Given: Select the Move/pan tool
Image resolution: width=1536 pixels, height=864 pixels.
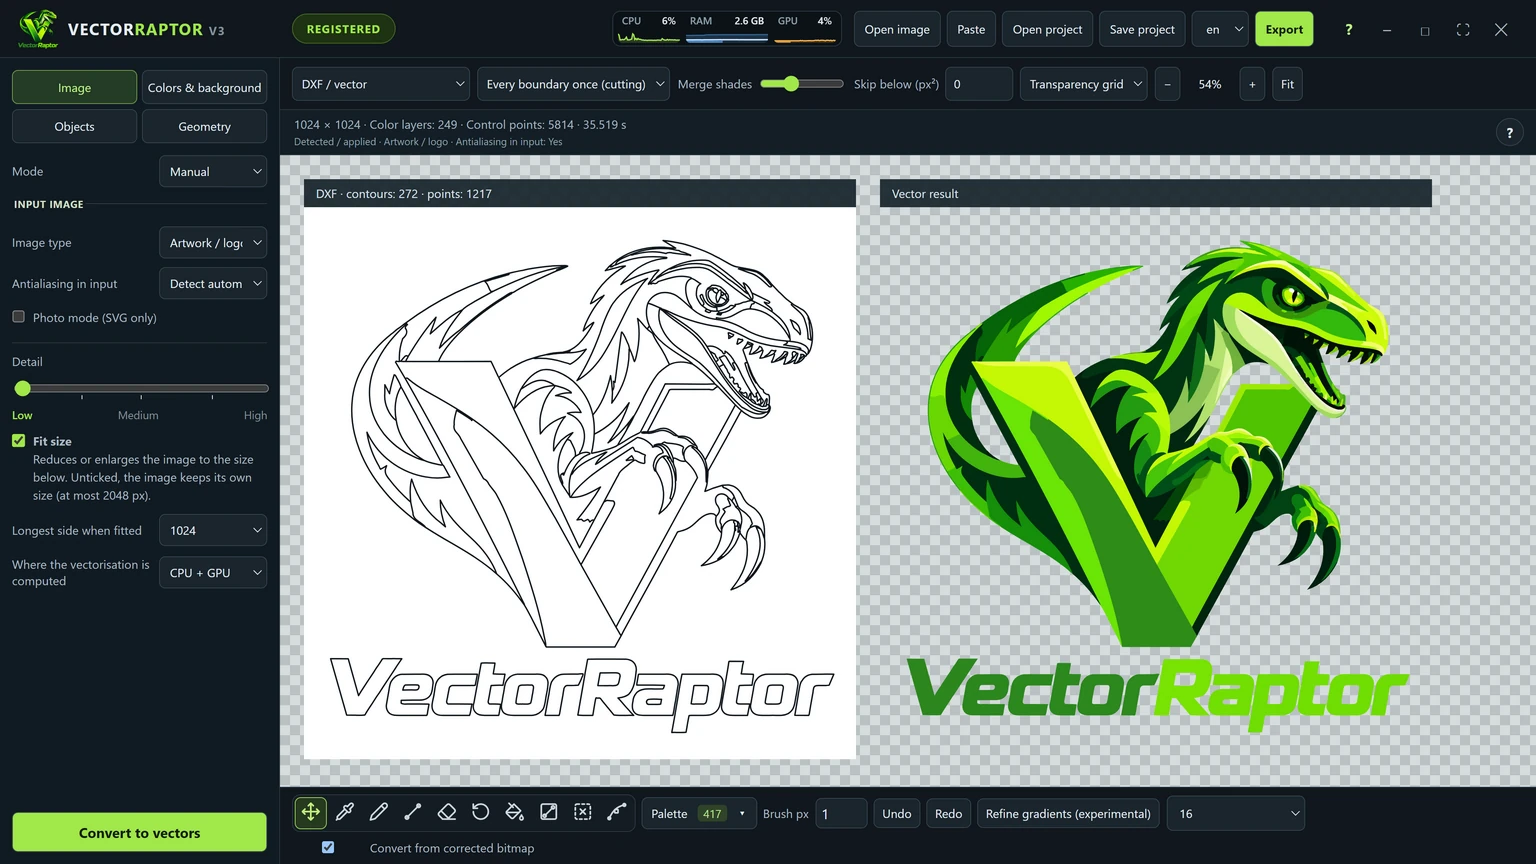Looking at the screenshot, I should click(x=311, y=813).
